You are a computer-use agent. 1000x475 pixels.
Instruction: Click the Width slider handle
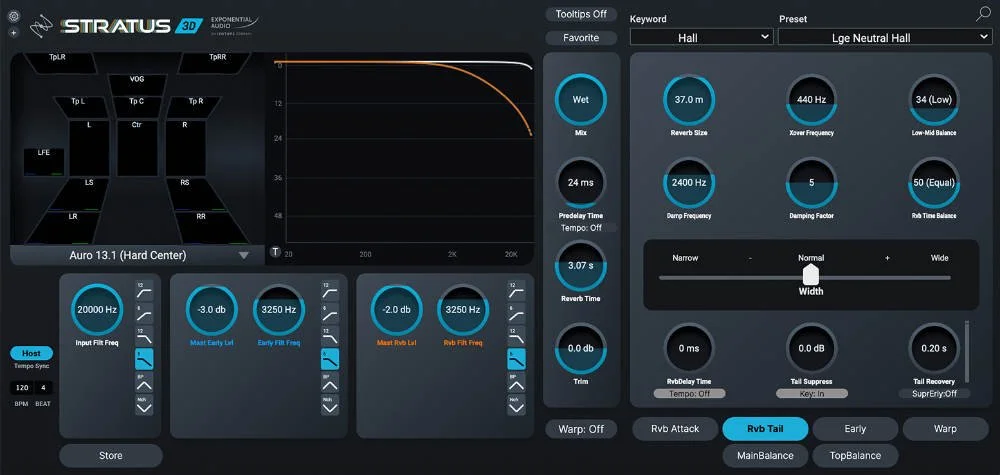point(811,275)
